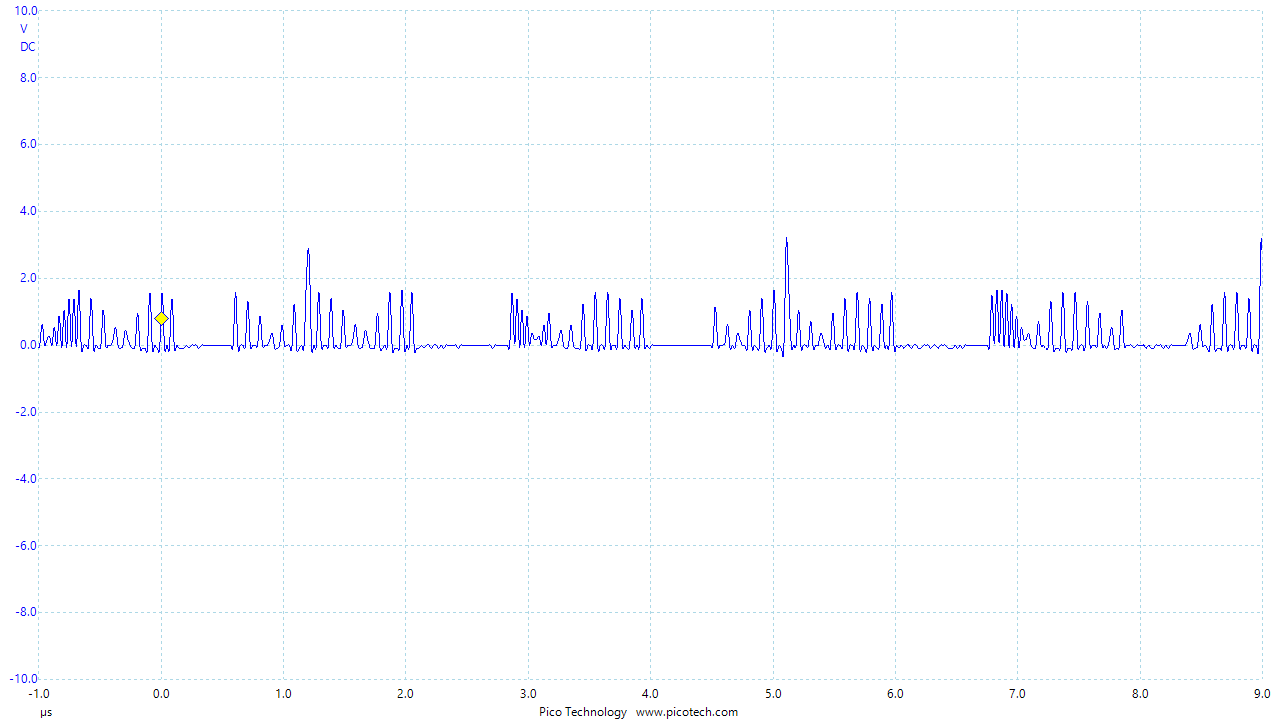Click the 4.0 label on the voltage axis
The height and width of the screenshot is (720, 1280).
27,211
